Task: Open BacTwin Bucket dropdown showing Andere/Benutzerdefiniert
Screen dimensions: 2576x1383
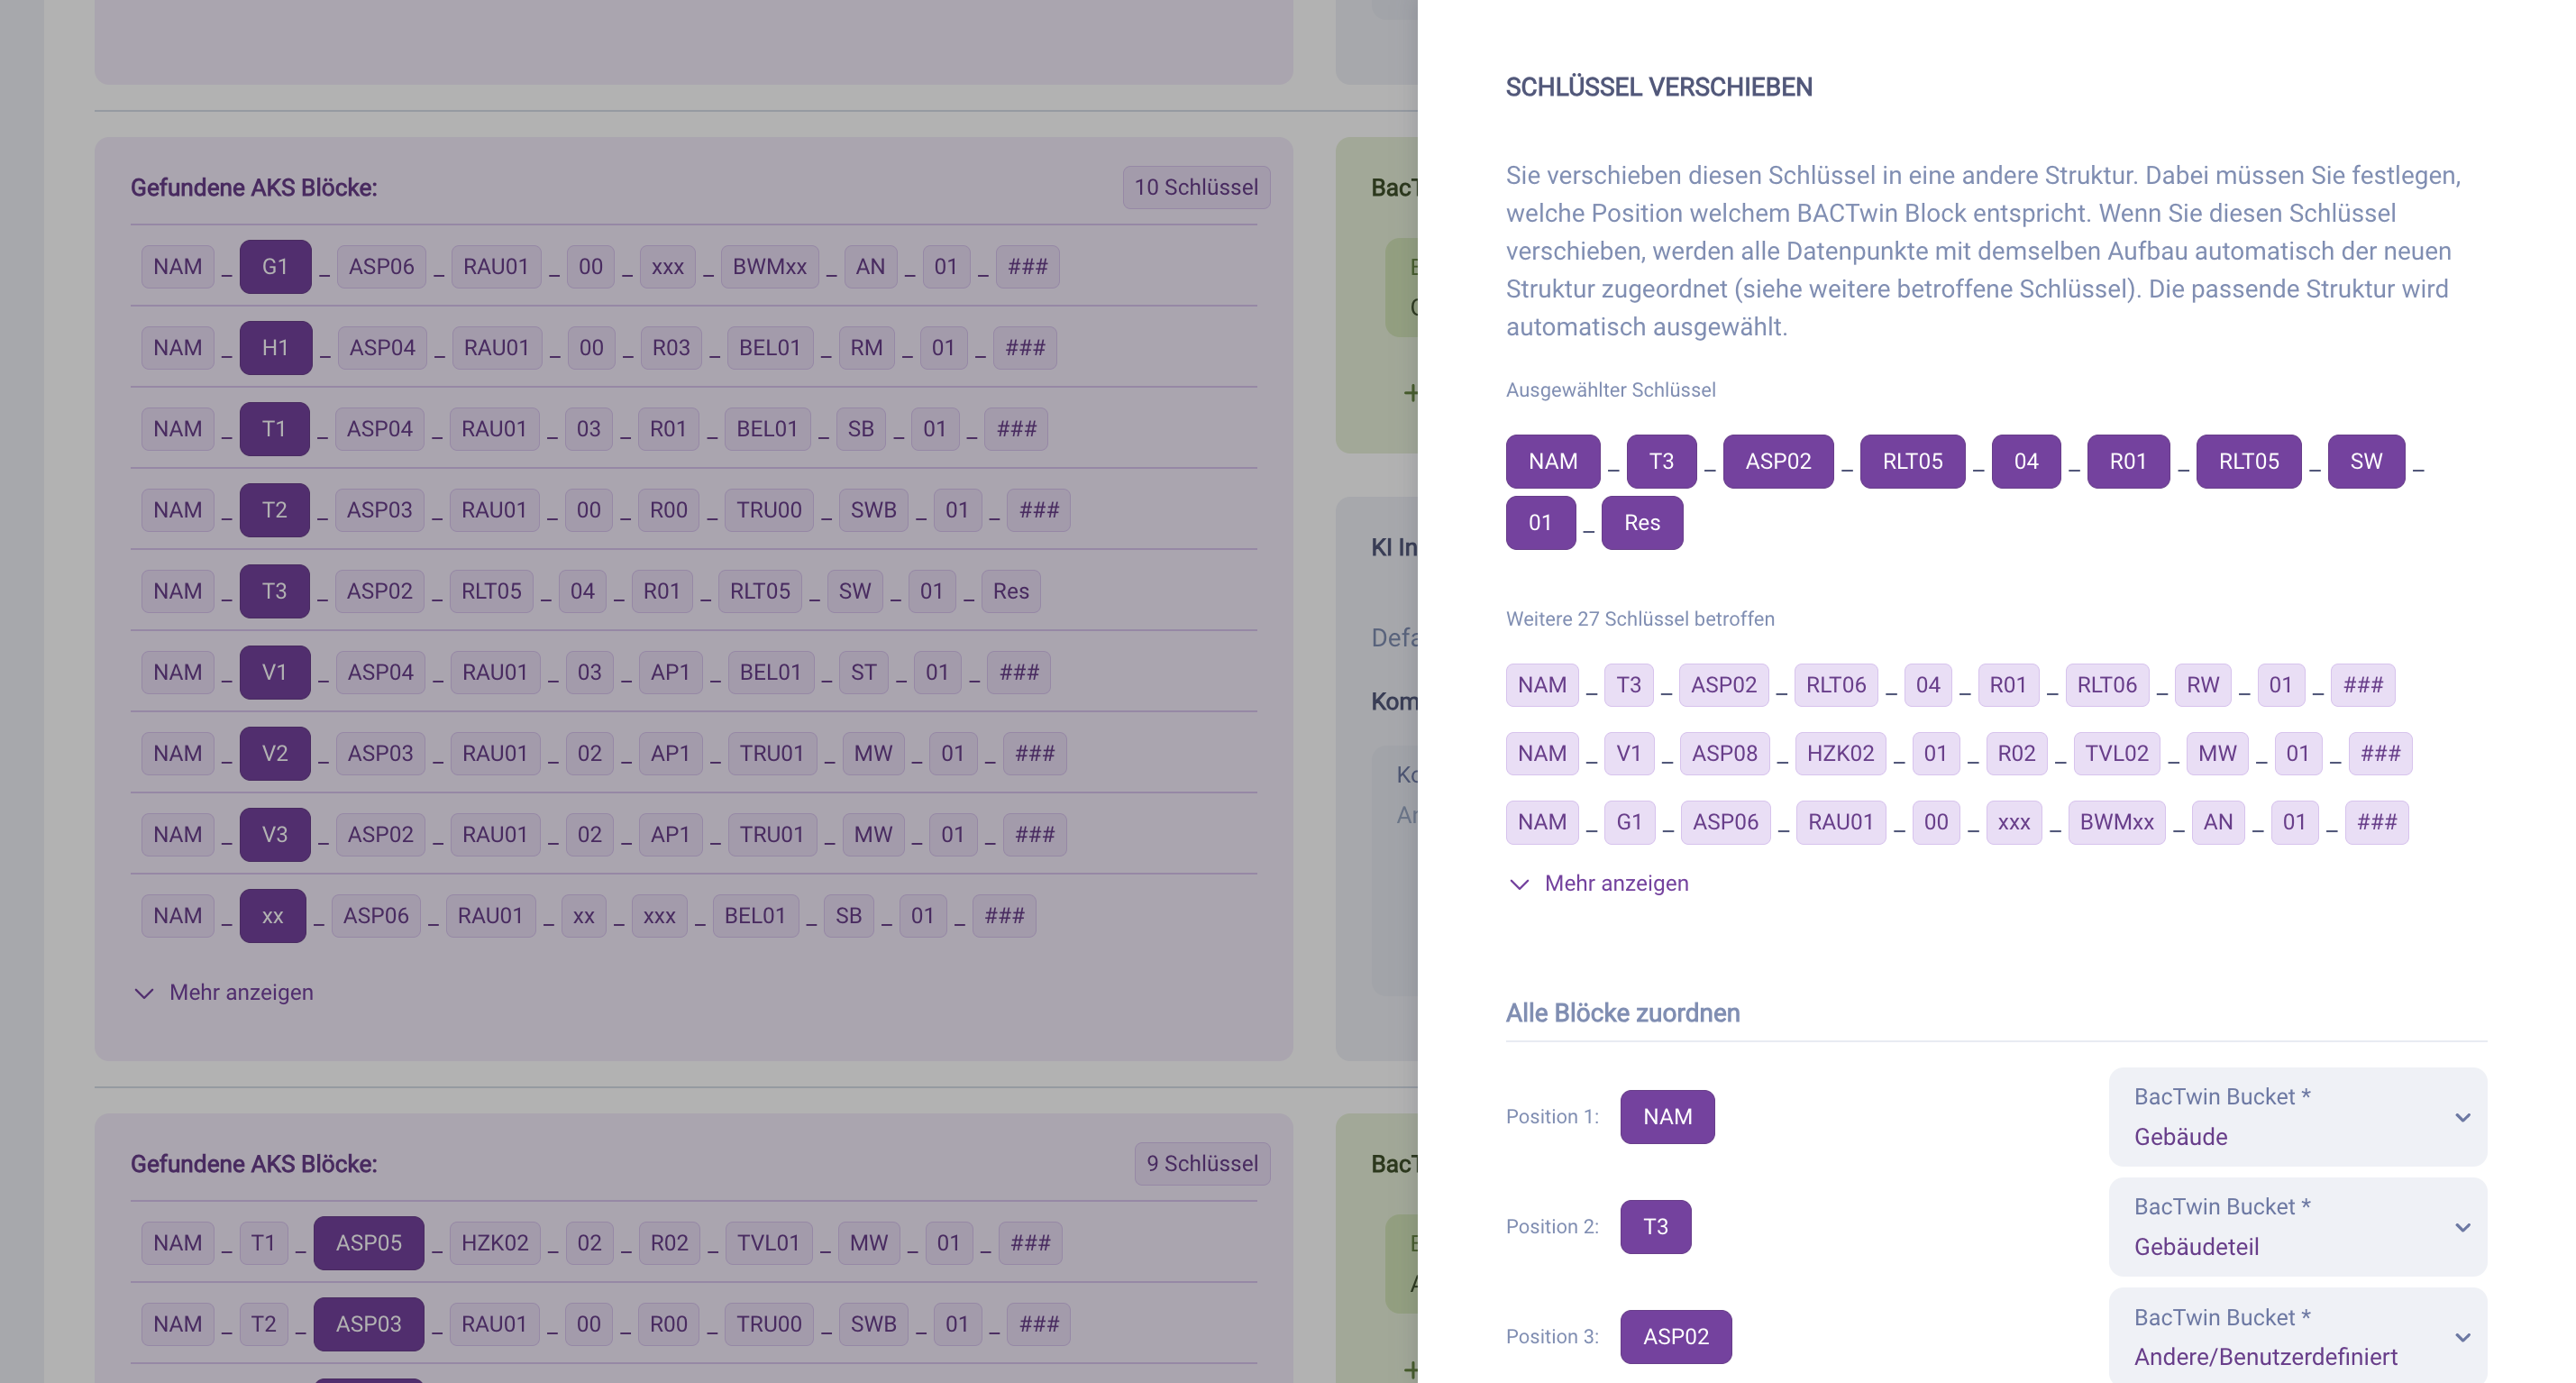Action: pyautogui.click(x=2297, y=1337)
